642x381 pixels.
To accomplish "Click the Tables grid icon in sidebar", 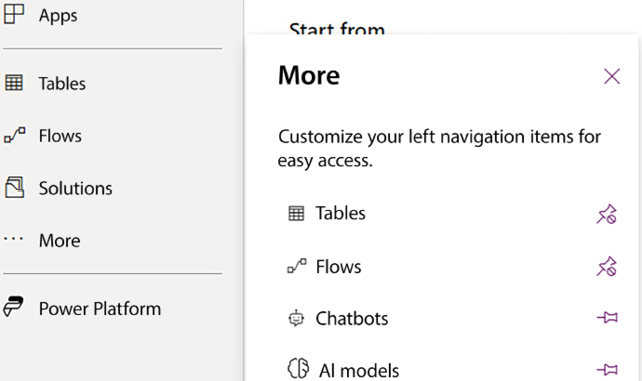I will tap(14, 83).
